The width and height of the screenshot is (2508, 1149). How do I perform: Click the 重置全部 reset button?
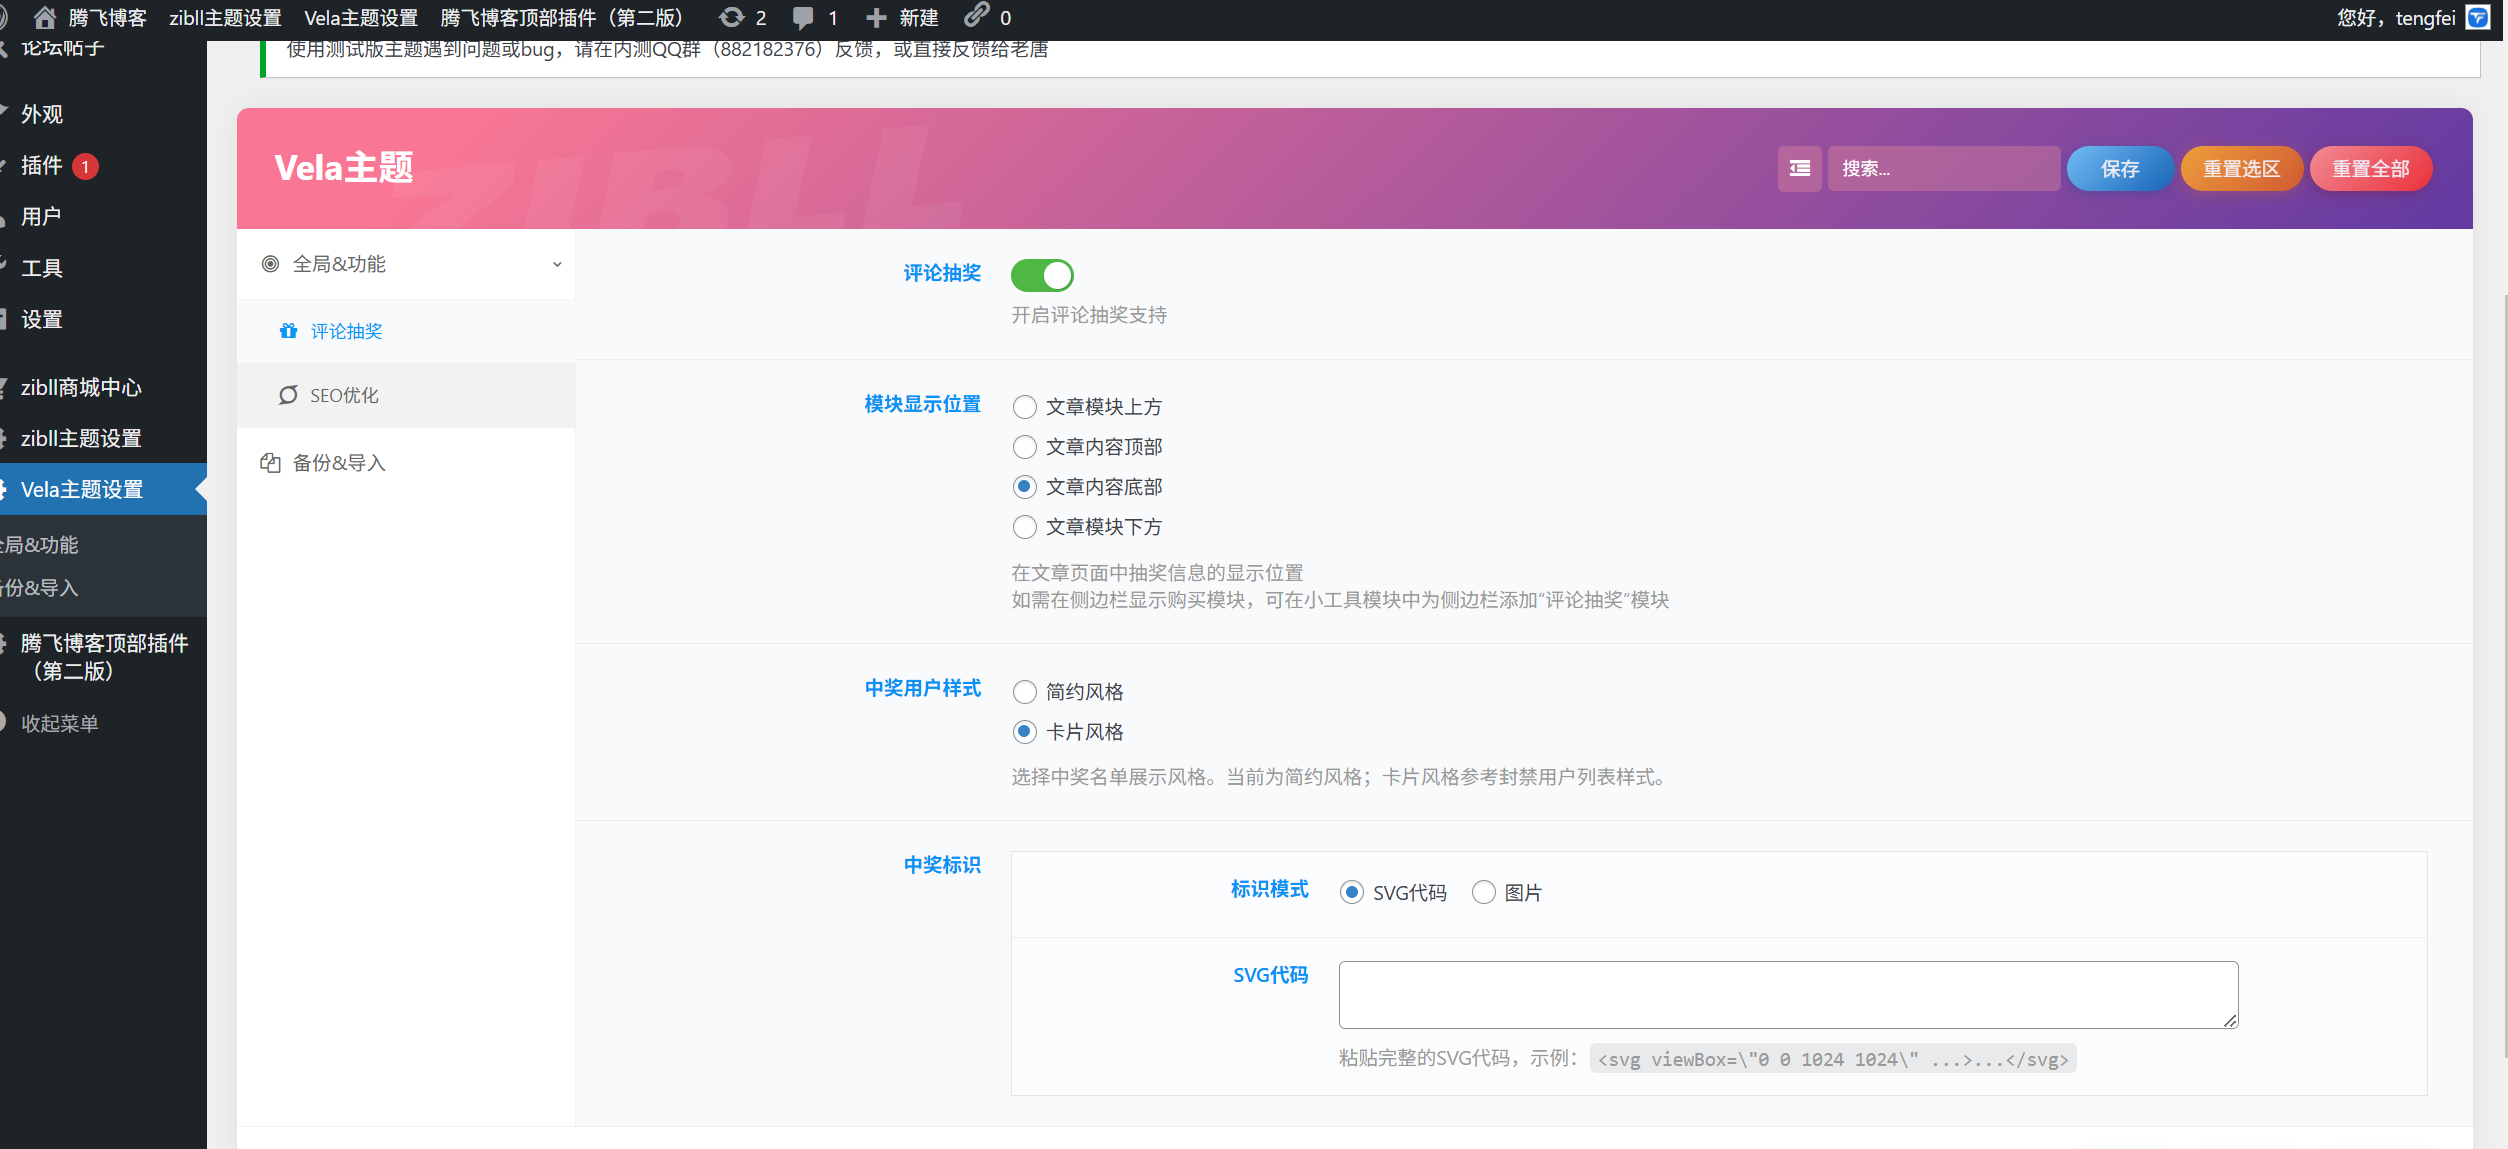click(2371, 168)
